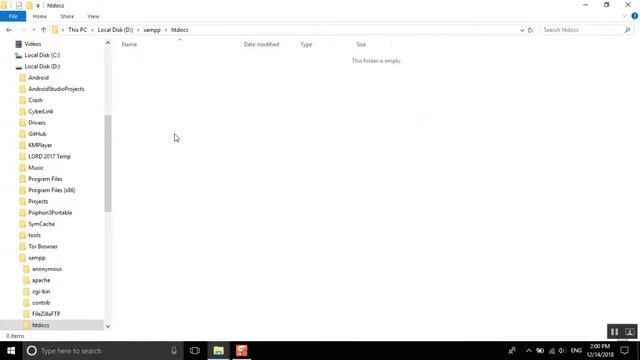Click navigation pane scroll down arrow
640x360 pixels.
[108, 326]
